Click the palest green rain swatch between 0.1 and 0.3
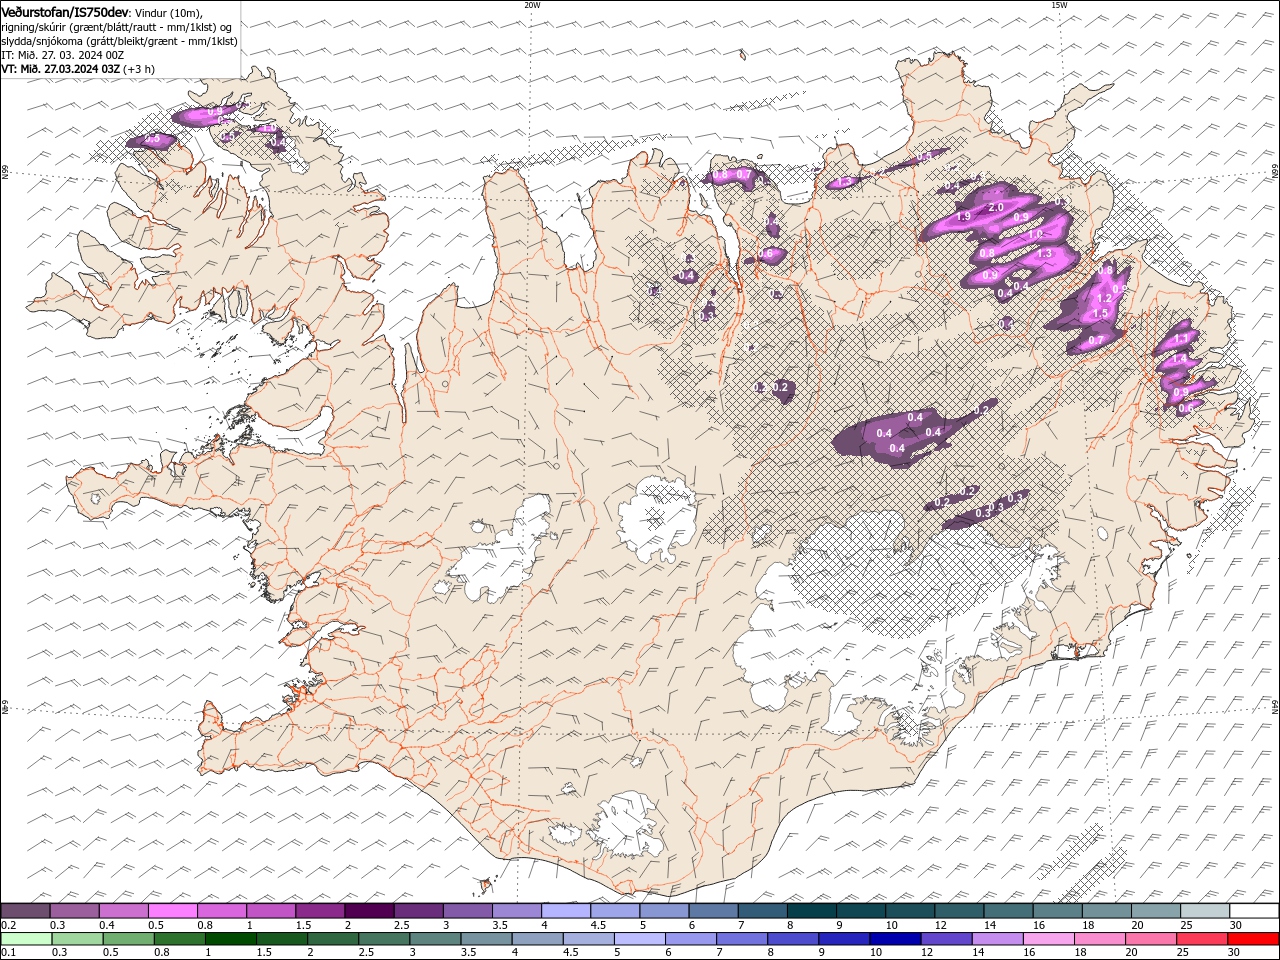Screen dimensions: 1280x960 26,939
